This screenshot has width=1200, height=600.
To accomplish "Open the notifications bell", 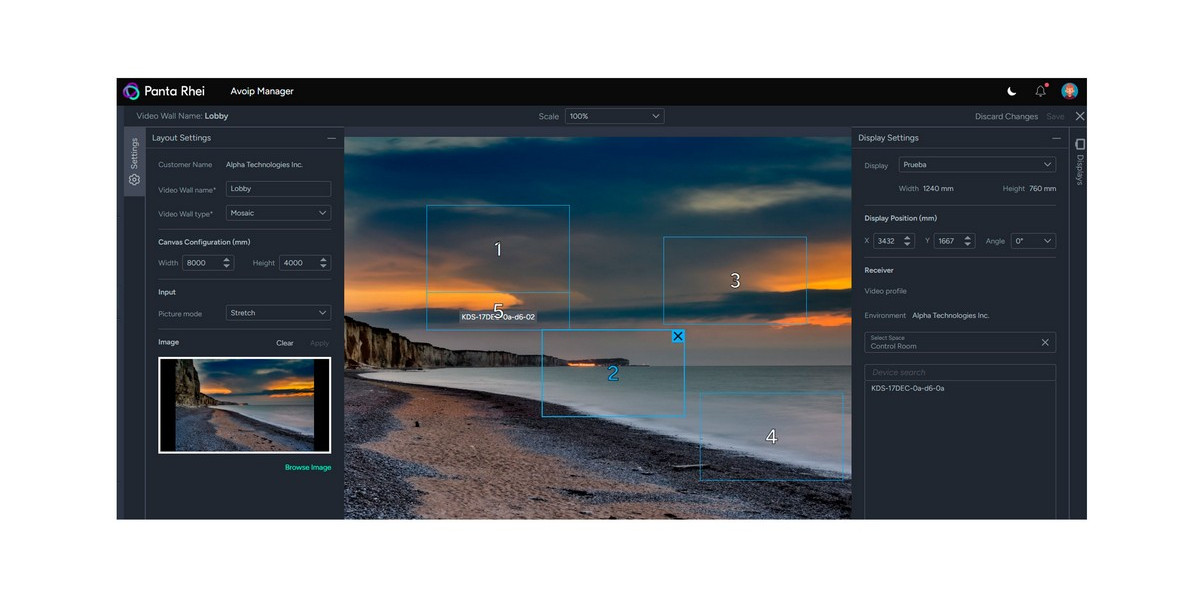I will point(1040,91).
